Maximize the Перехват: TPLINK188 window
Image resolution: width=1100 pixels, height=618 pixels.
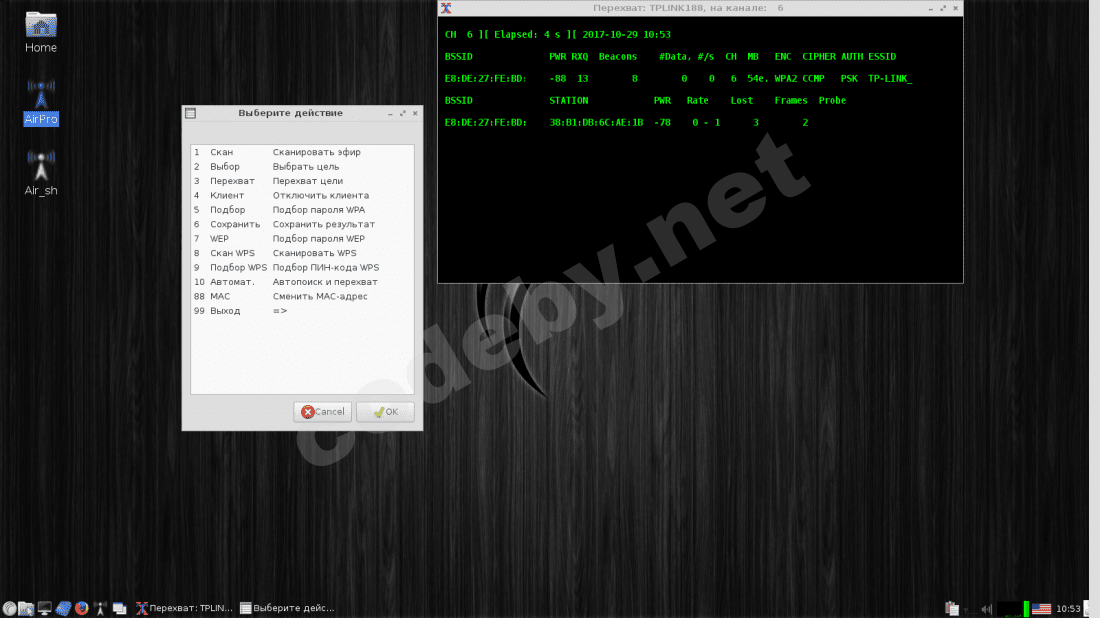[x=943, y=8]
